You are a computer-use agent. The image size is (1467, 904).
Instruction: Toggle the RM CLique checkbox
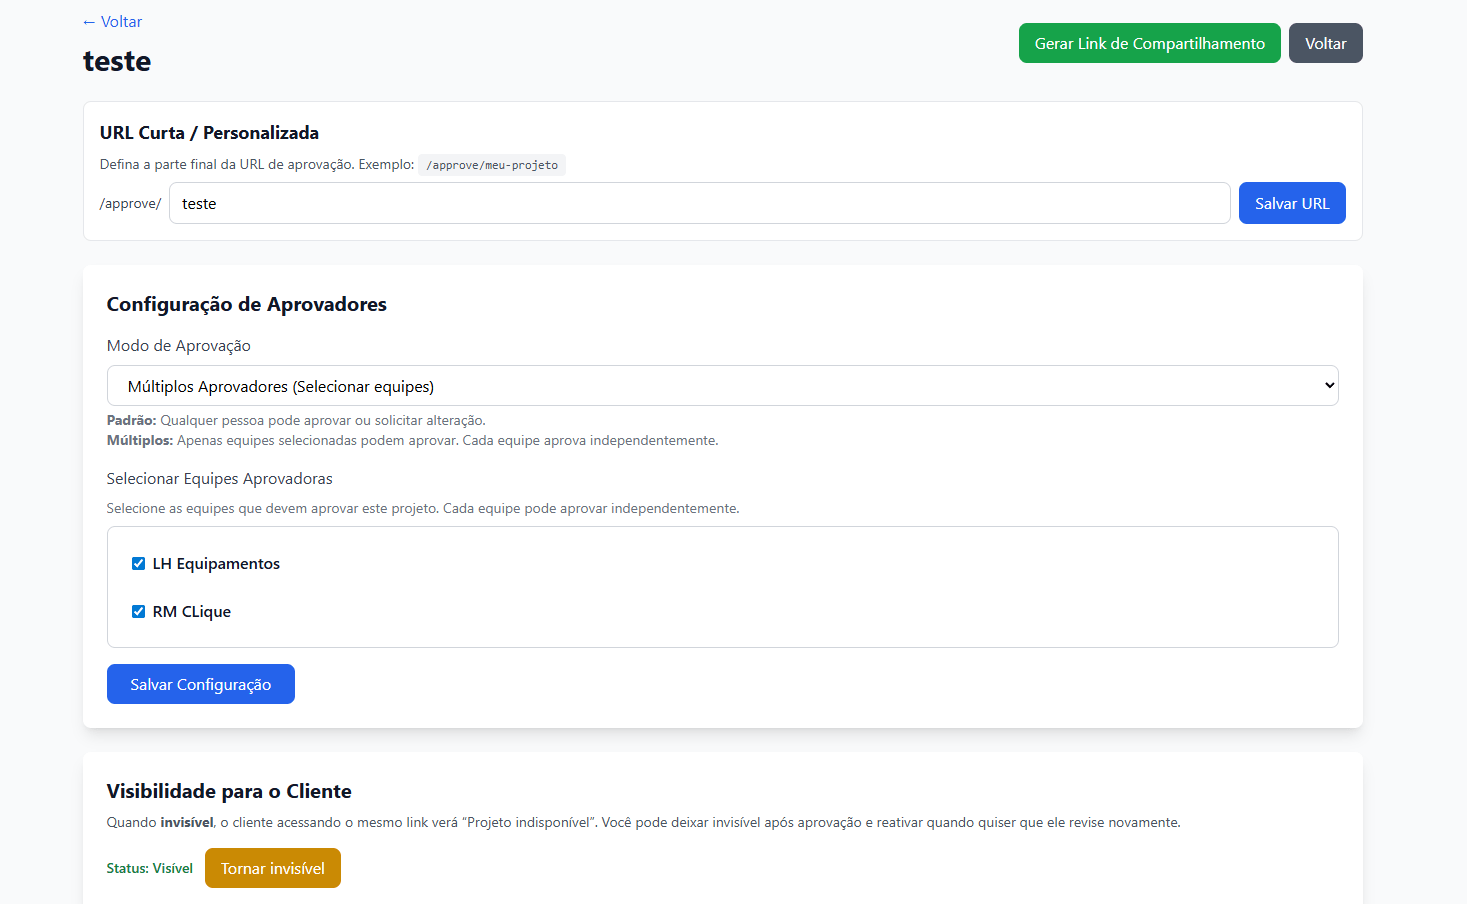138,612
